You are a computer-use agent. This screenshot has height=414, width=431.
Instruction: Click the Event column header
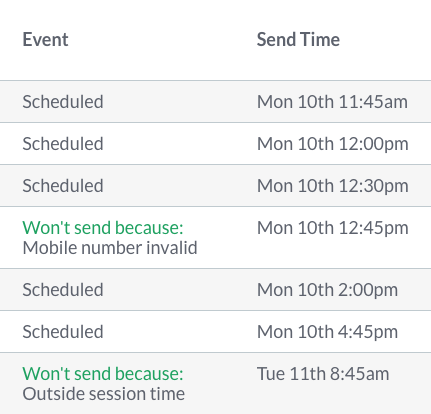(45, 40)
